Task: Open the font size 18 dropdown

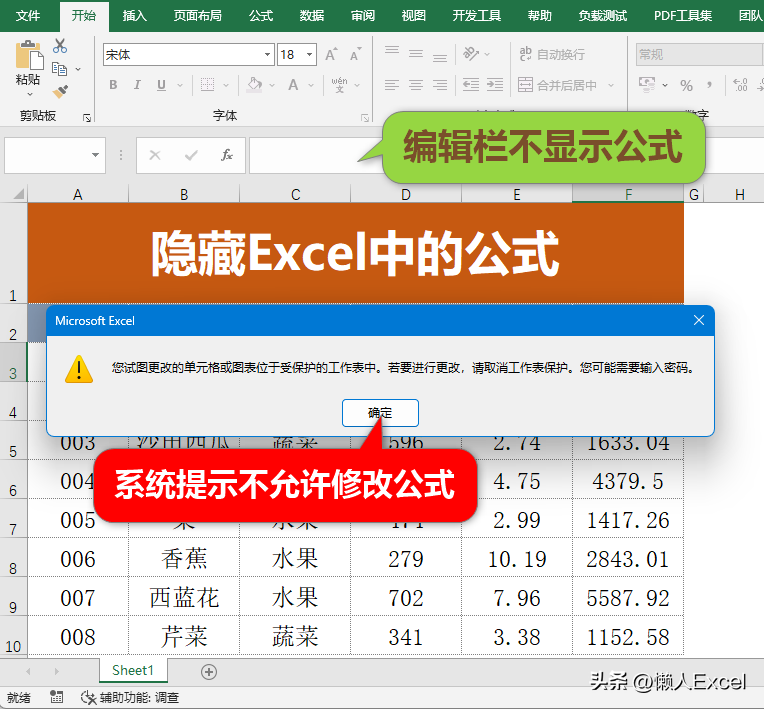Action: click(309, 55)
